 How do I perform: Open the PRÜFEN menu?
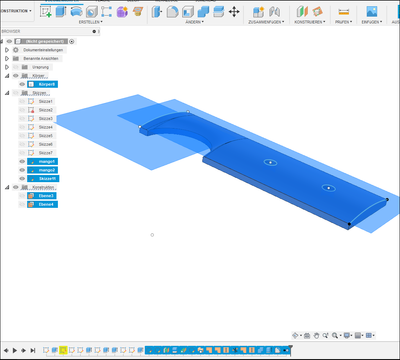343,22
